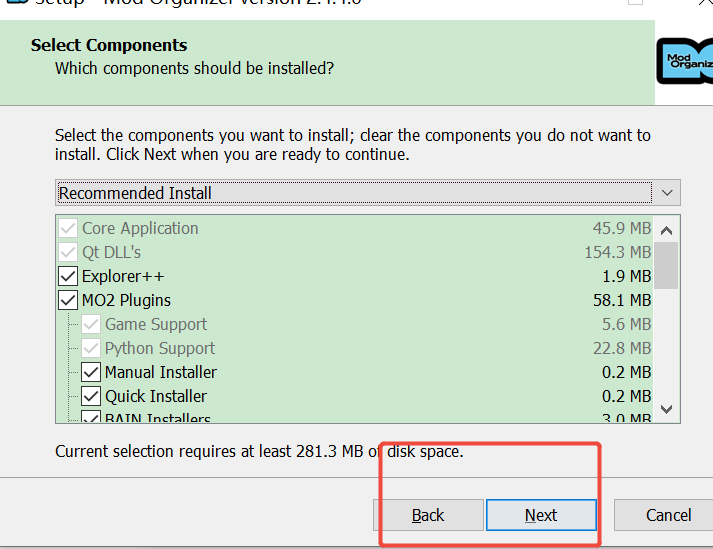Click the component list scrollbar thumb

667,264
